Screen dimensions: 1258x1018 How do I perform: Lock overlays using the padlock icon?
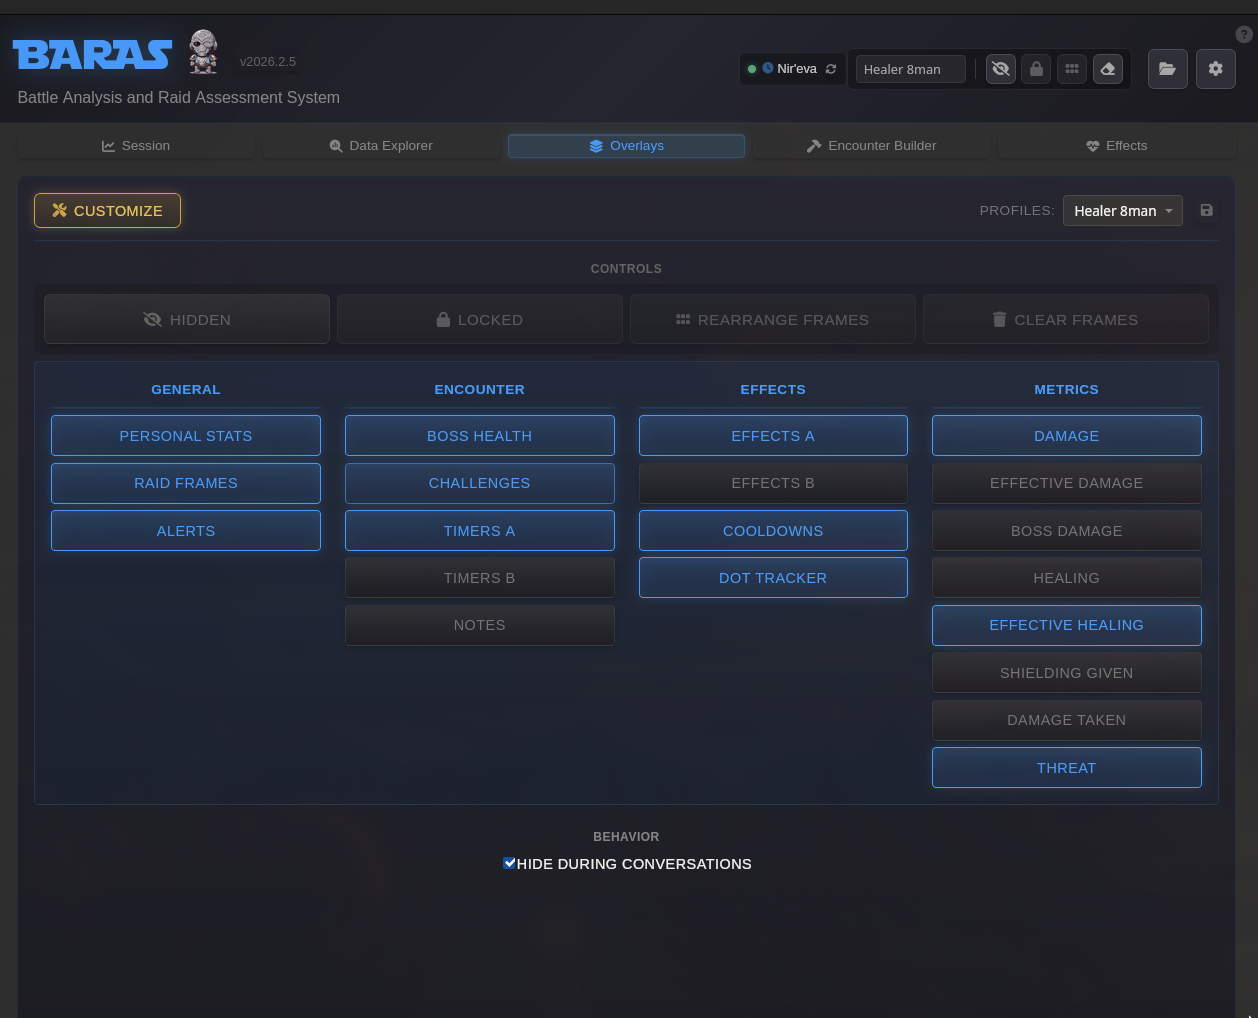[x=1036, y=68]
